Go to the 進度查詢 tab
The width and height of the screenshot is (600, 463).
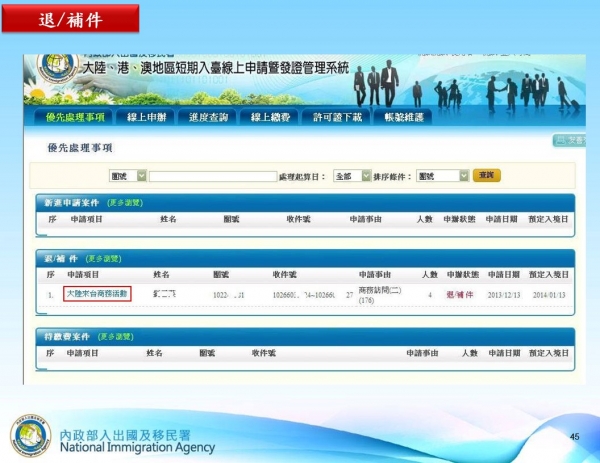pyautogui.click(x=208, y=118)
